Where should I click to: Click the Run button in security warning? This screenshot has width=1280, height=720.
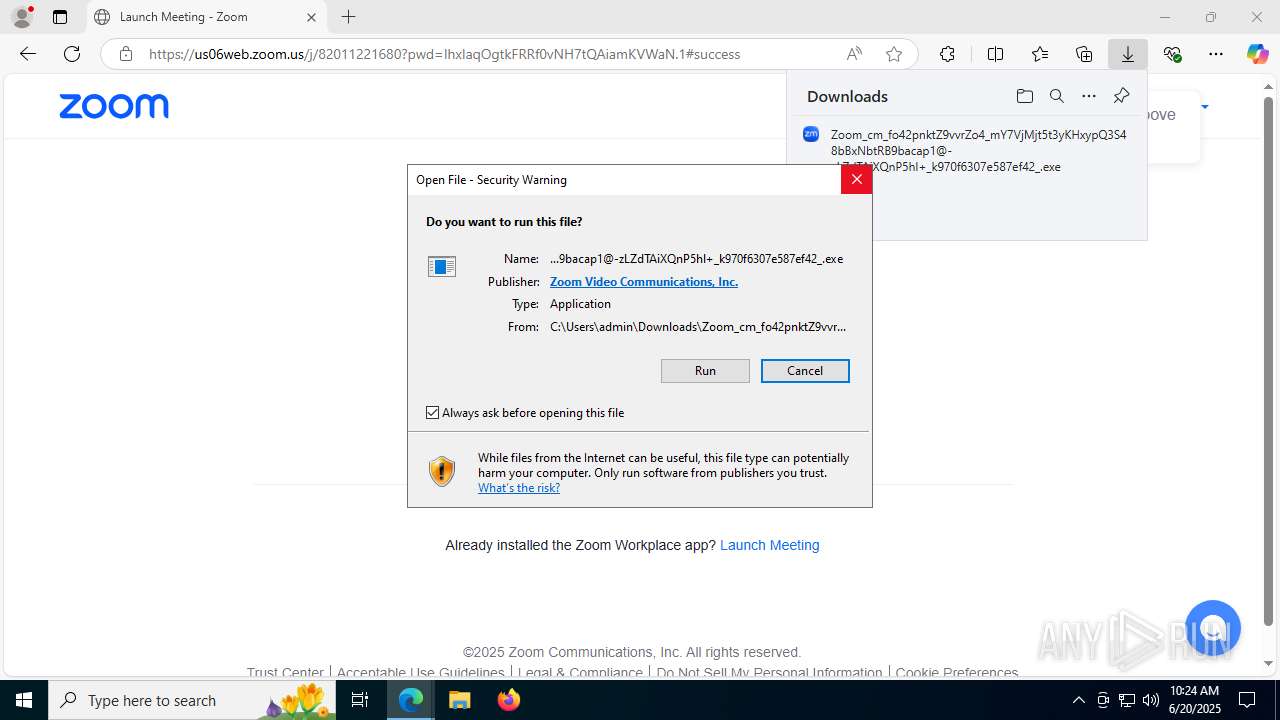click(x=705, y=371)
